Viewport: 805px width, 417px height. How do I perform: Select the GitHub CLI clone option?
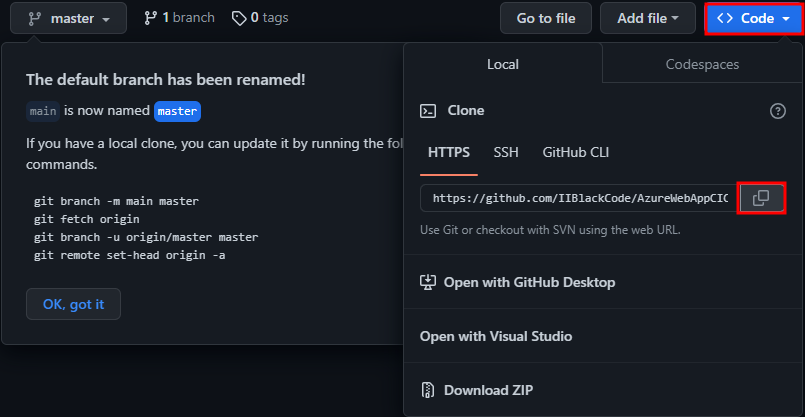coord(576,153)
